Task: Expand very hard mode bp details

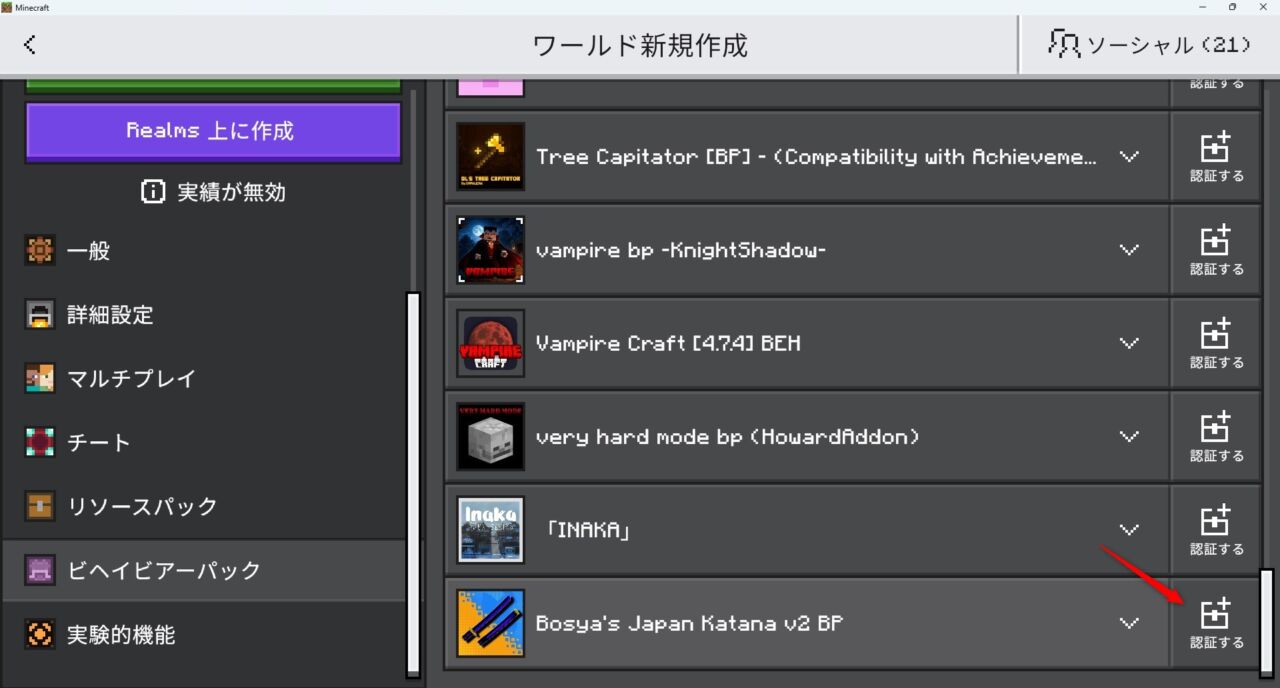Action: coord(1129,437)
